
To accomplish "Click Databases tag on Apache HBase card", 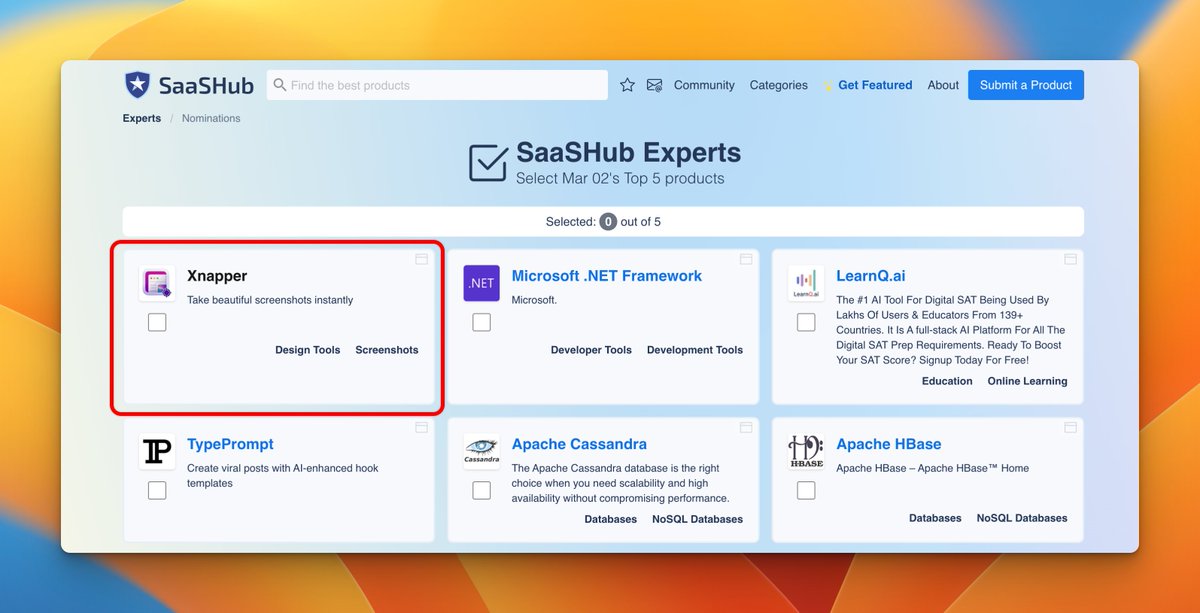I will (x=935, y=518).
